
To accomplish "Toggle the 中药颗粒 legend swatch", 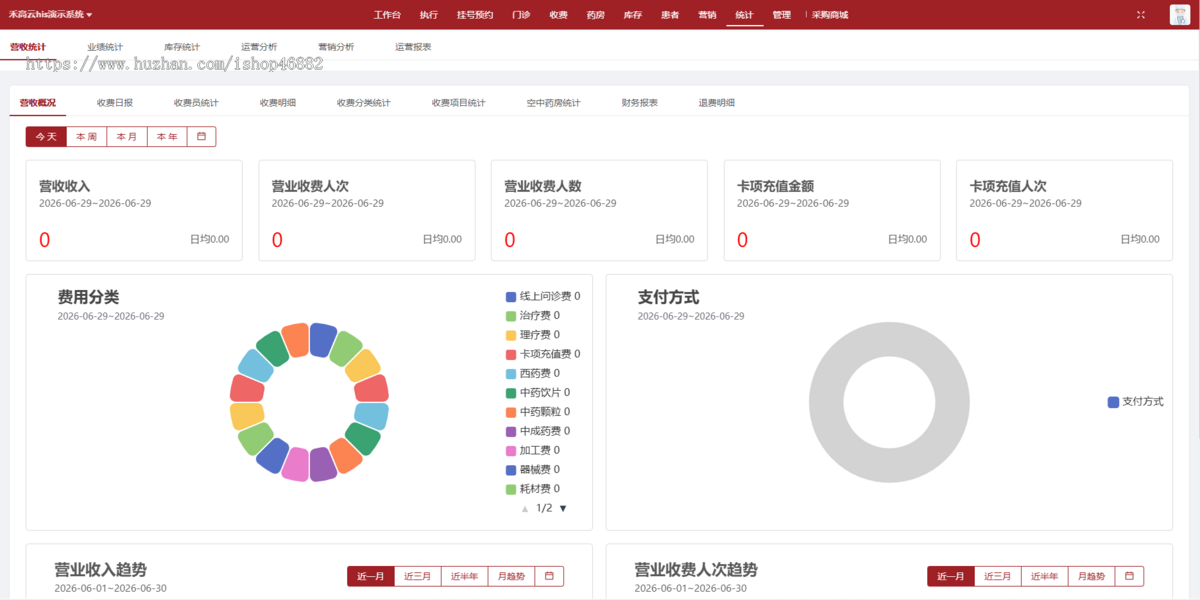I will [511, 412].
